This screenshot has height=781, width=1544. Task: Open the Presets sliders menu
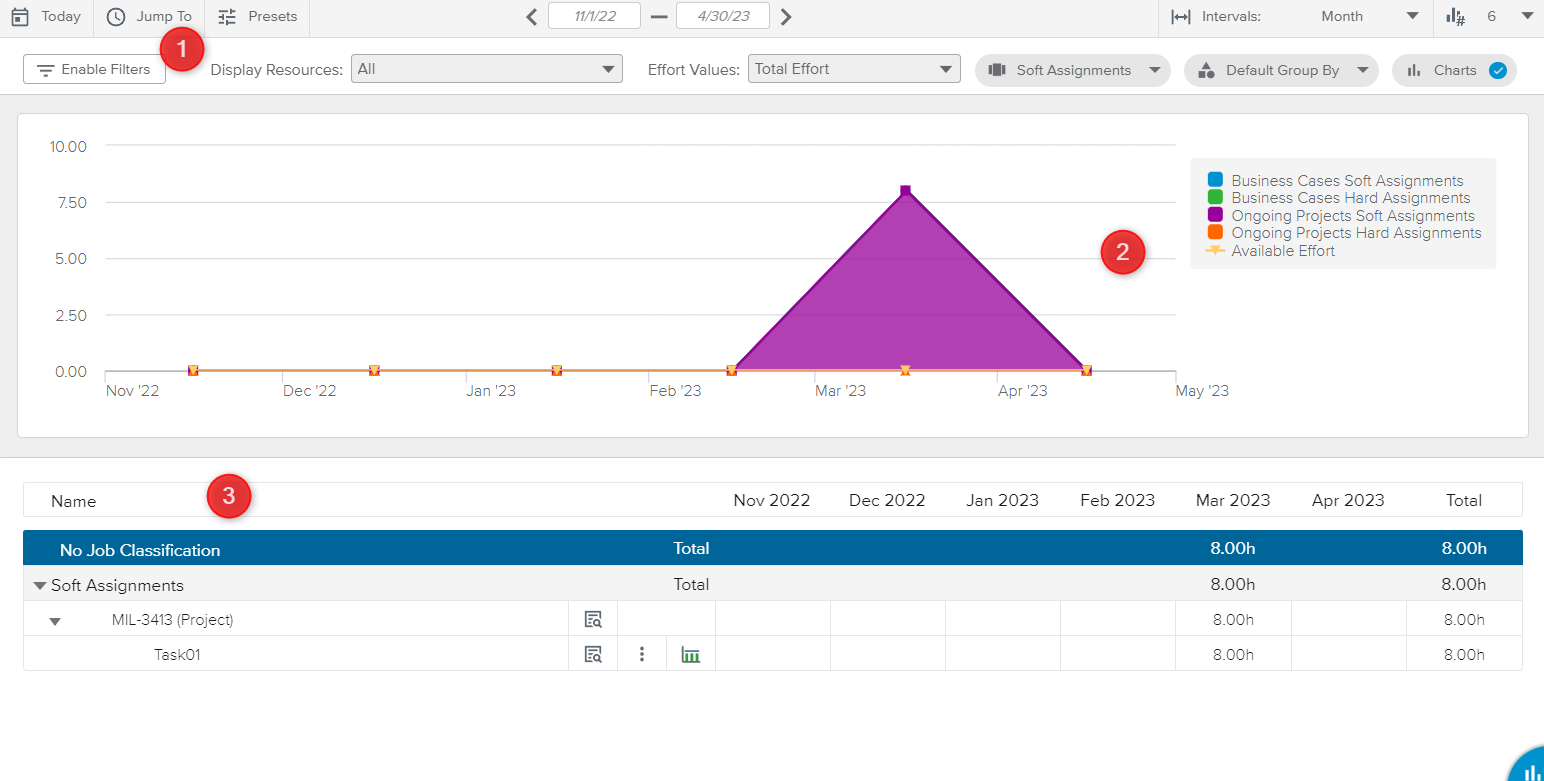click(x=228, y=17)
